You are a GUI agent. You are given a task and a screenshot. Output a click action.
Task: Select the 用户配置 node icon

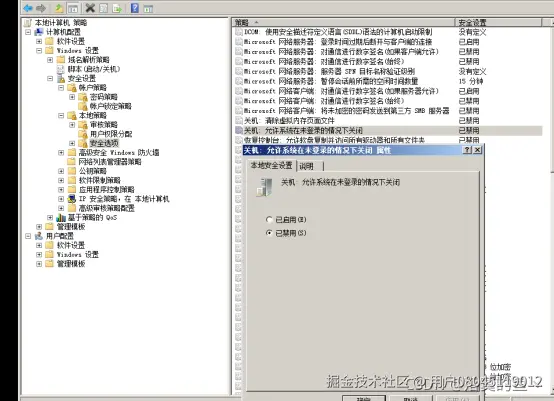coord(39,236)
